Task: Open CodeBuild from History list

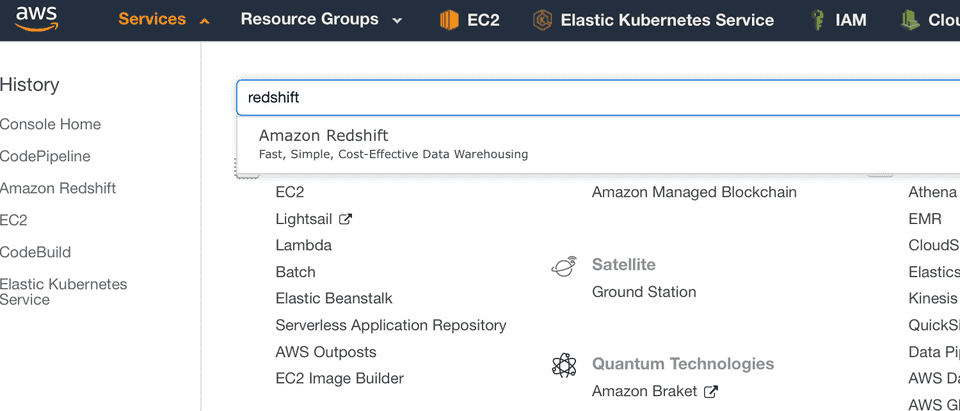Action: [x=36, y=252]
